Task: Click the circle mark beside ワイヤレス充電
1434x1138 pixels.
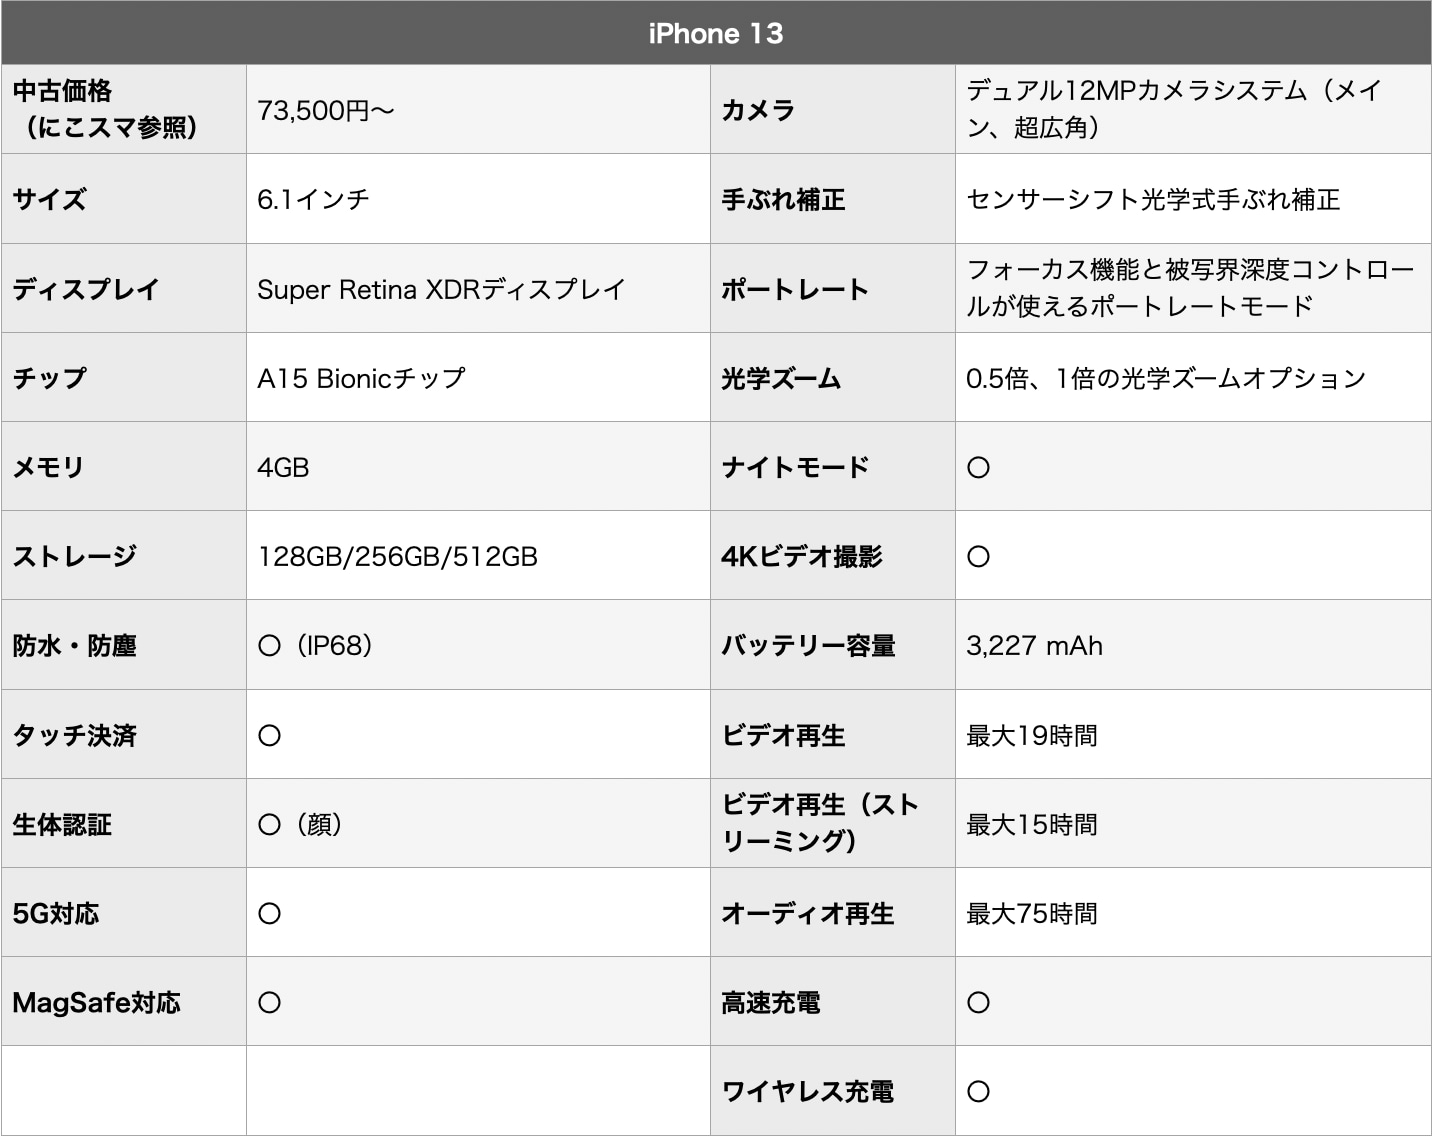Action: coord(978,1091)
